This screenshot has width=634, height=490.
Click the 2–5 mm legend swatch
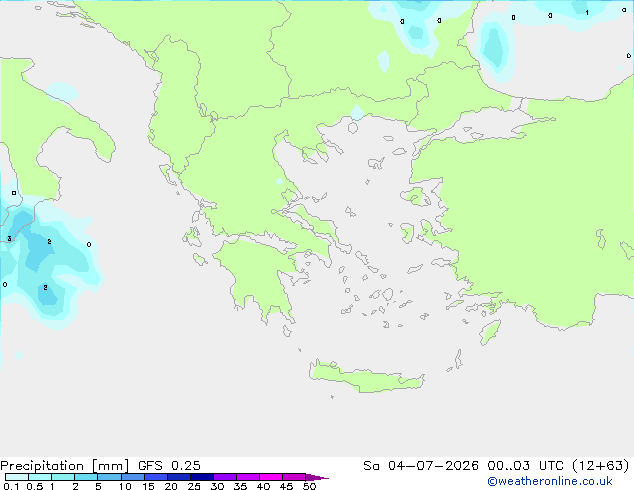86,477
